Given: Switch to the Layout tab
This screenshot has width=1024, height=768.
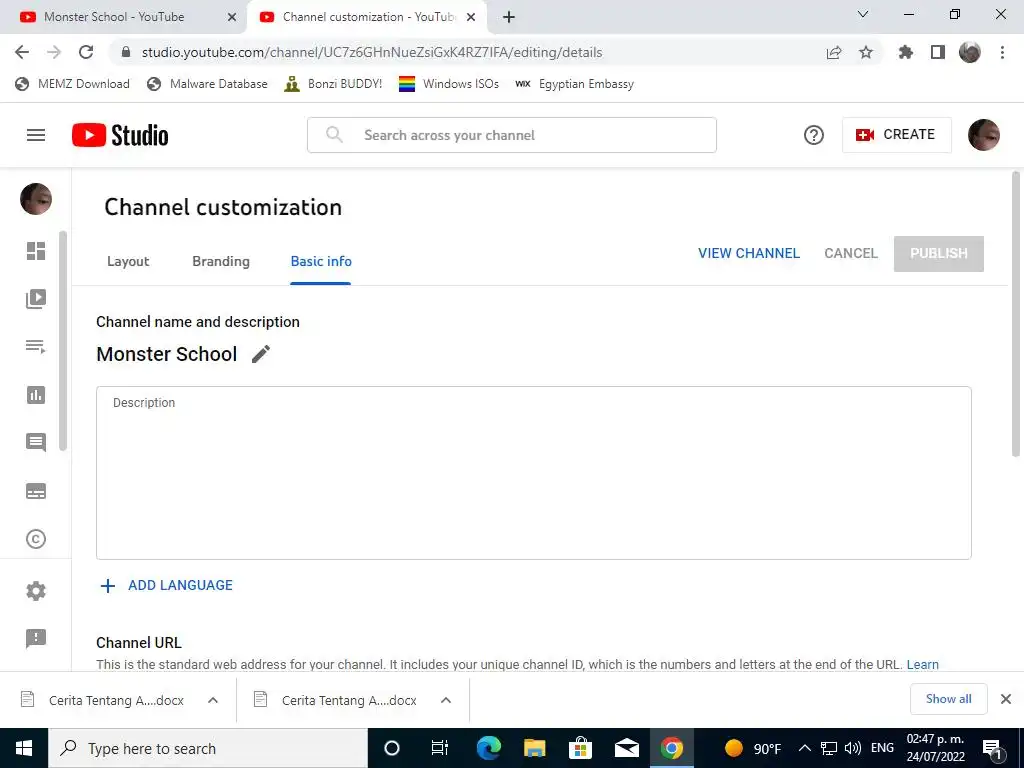Looking at the screenshot, I should pos(128,261).
